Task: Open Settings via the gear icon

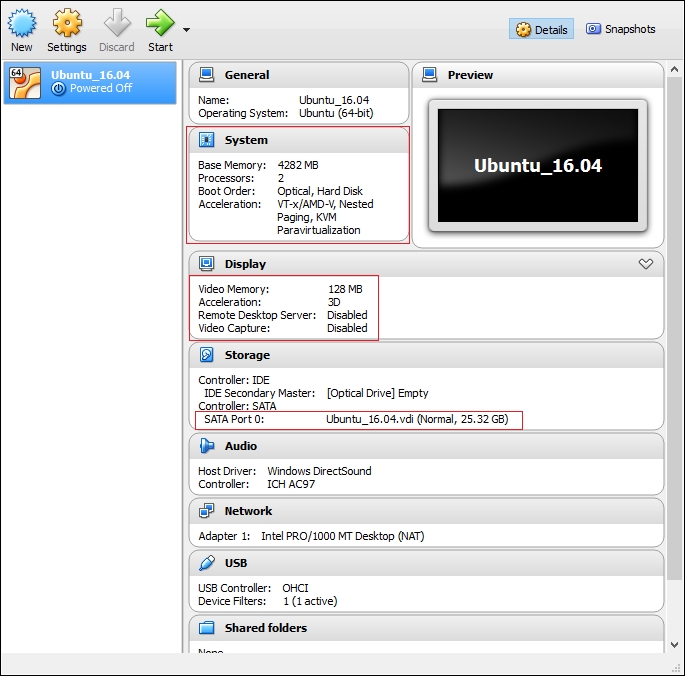Action: coord(67,23)
